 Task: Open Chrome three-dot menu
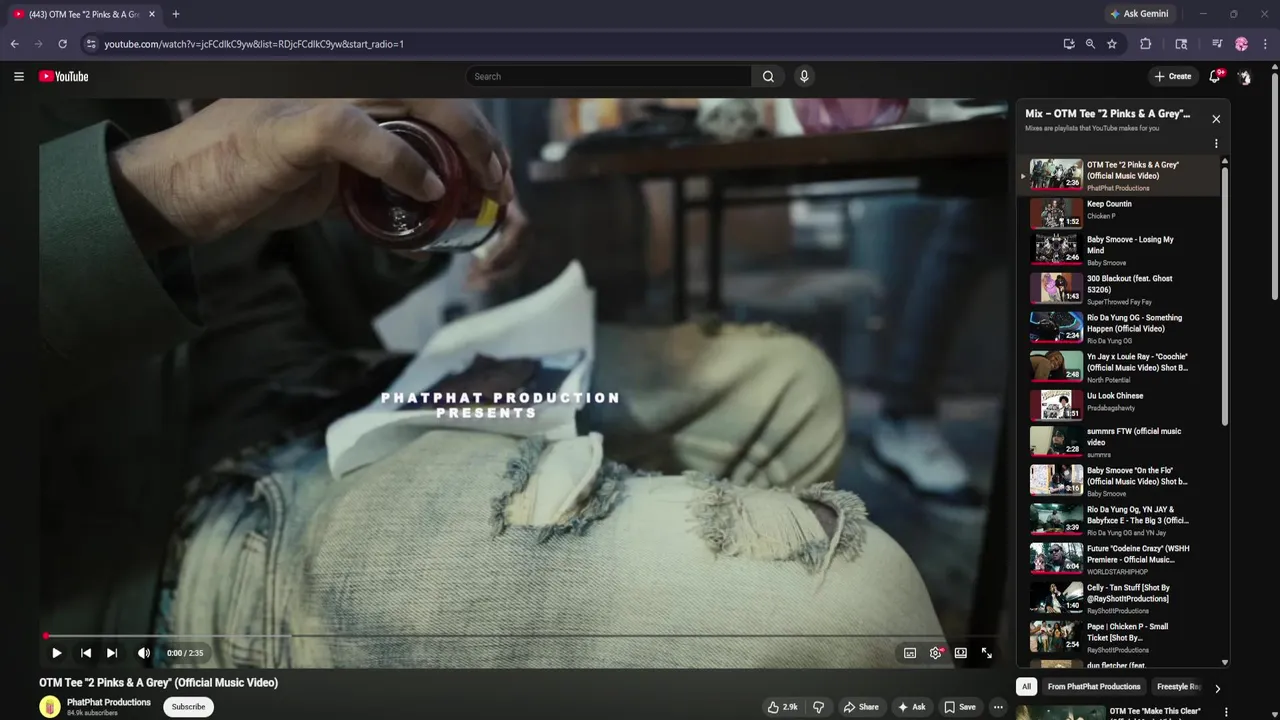coord(1266,44)
